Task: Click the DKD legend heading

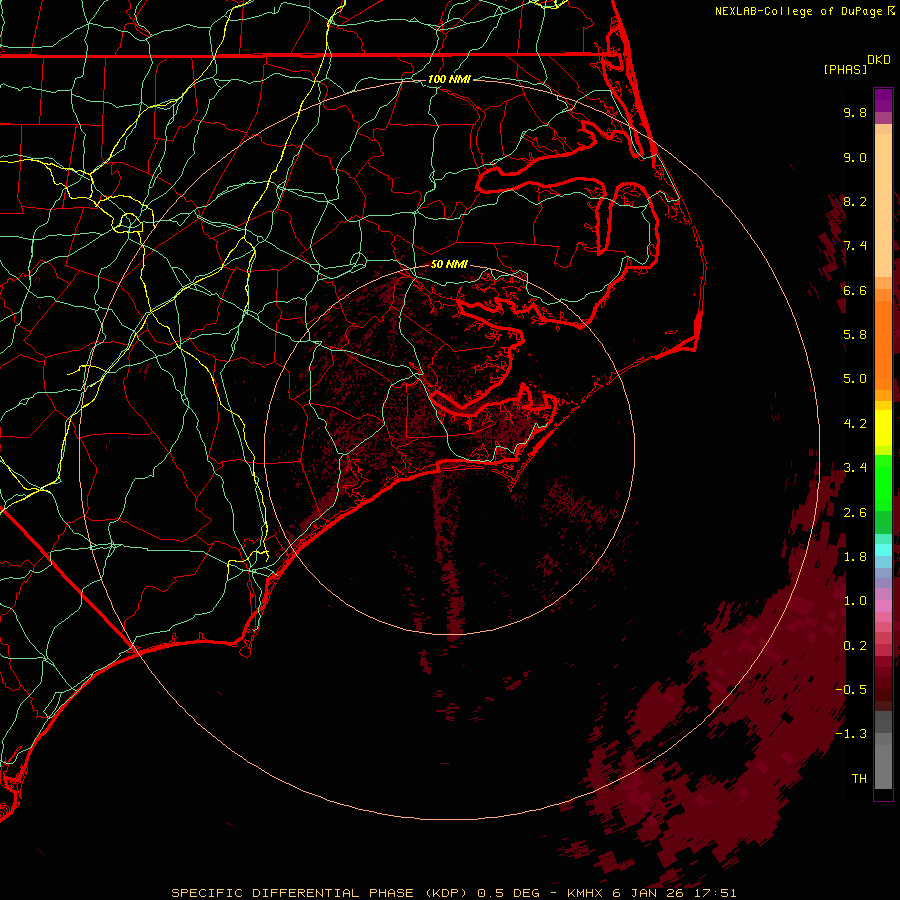Action: coord(879,60)
